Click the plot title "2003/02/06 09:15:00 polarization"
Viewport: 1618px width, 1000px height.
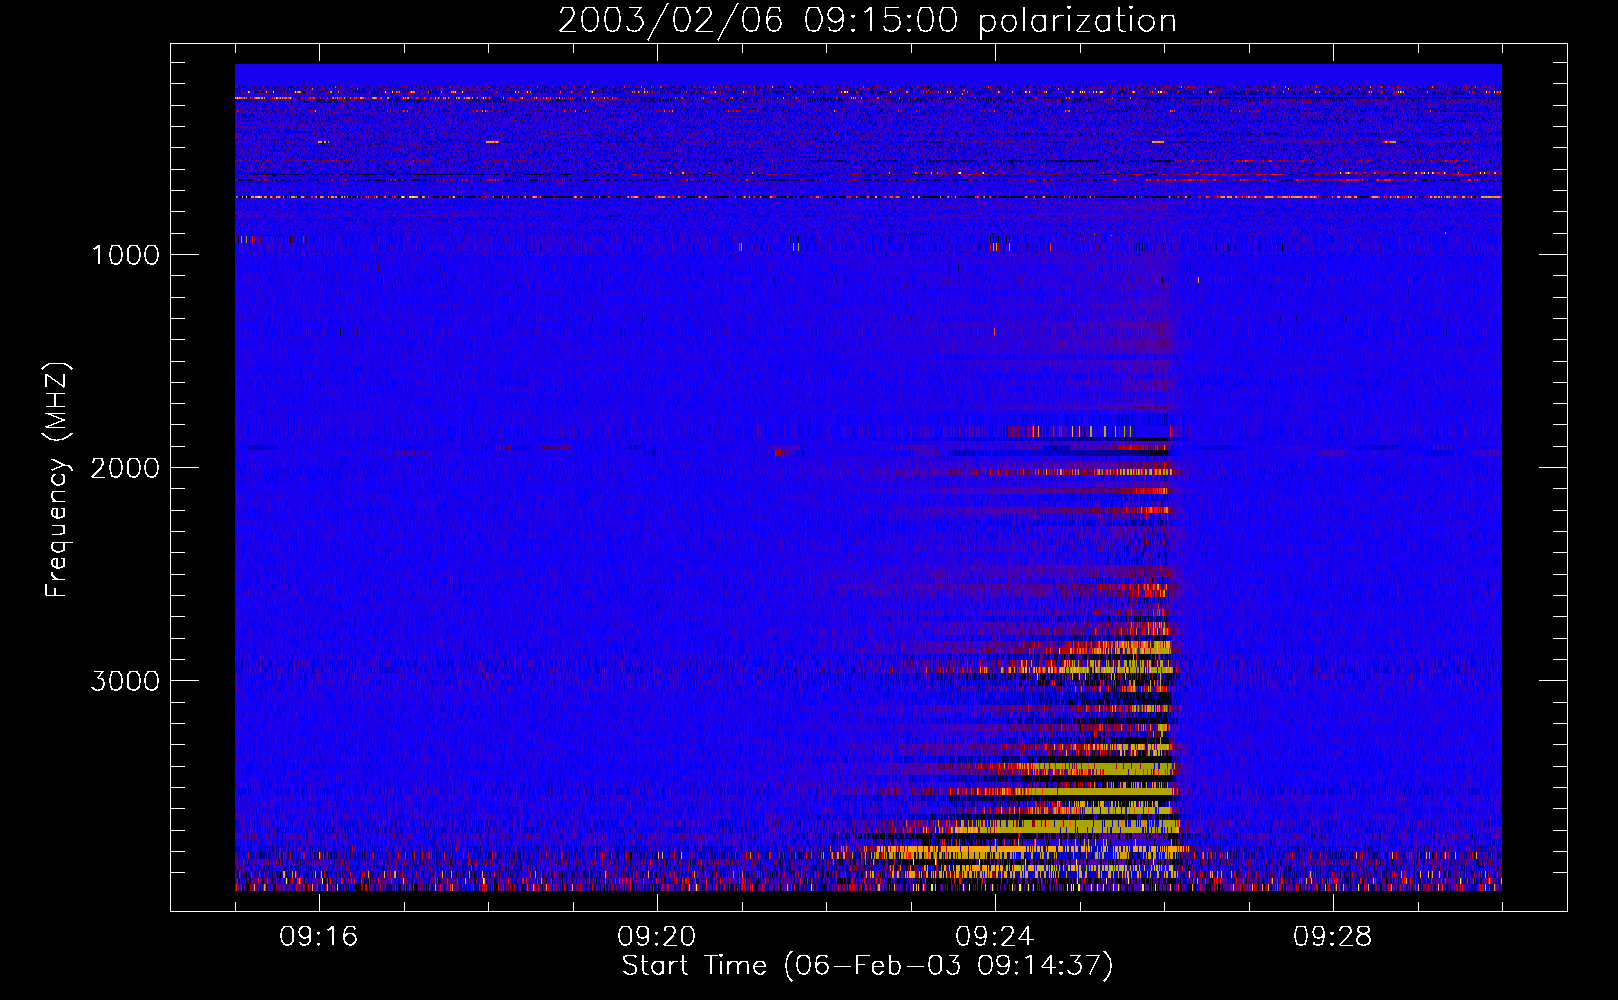point(867,21)
